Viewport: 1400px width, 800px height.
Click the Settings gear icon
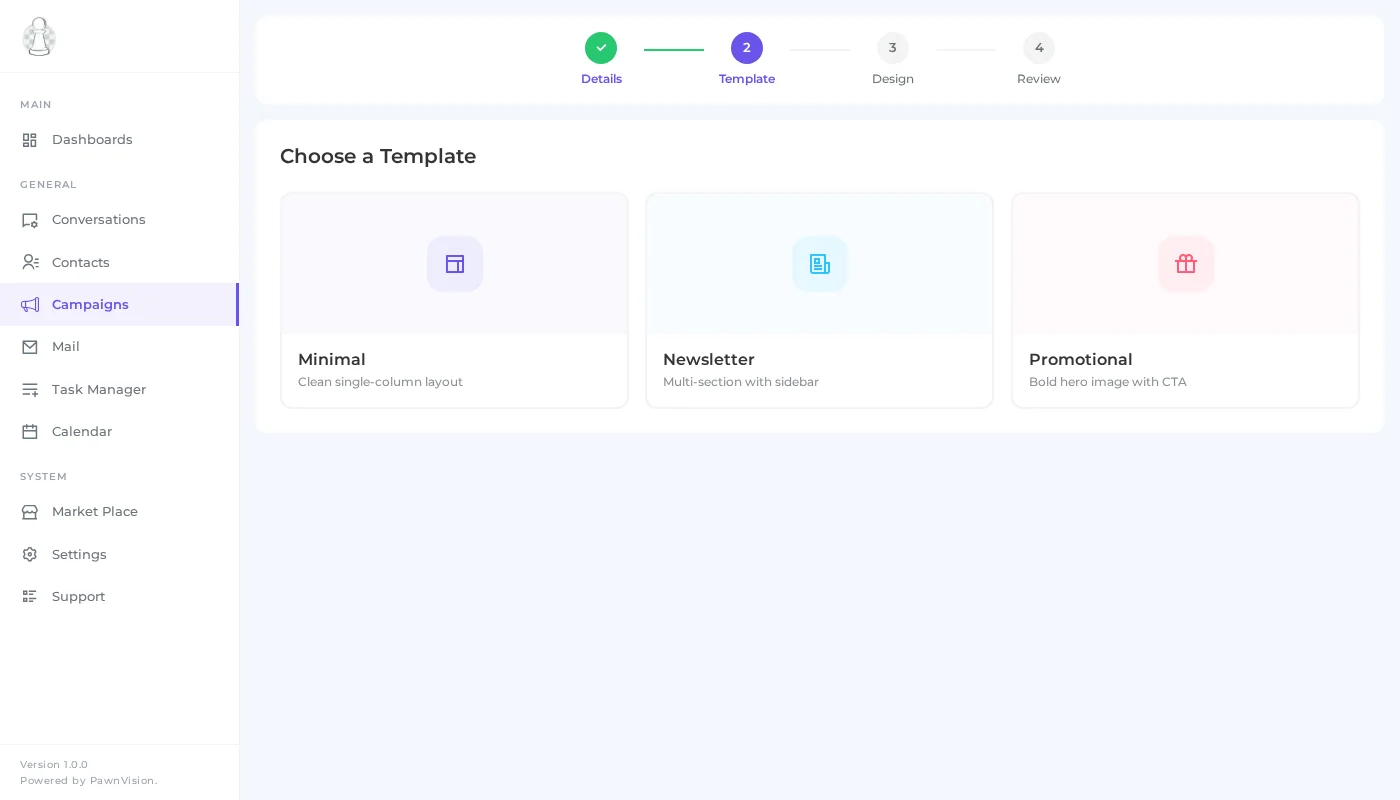(30, 554)
